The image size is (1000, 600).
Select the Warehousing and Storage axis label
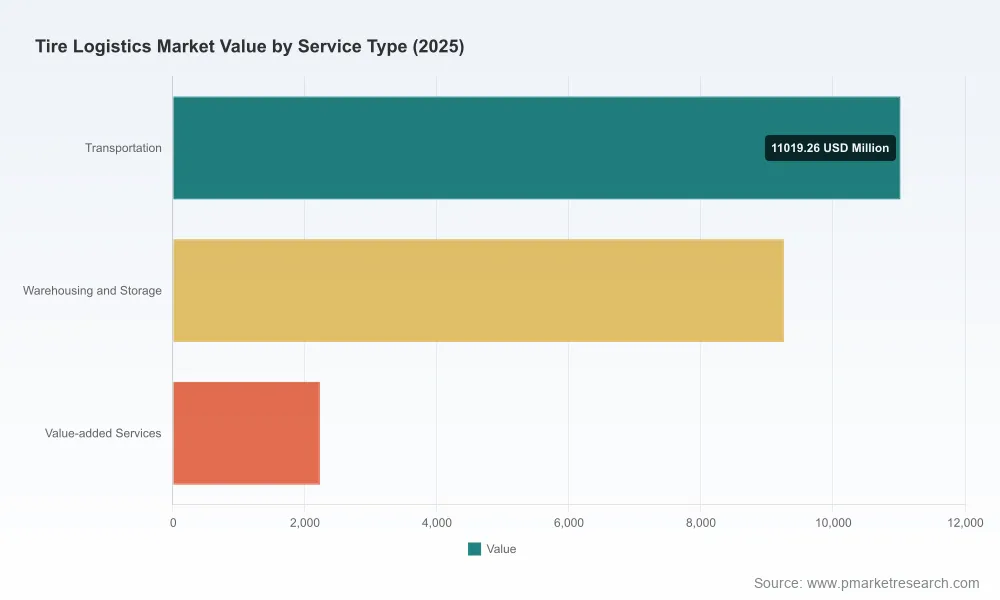[92, 291]
